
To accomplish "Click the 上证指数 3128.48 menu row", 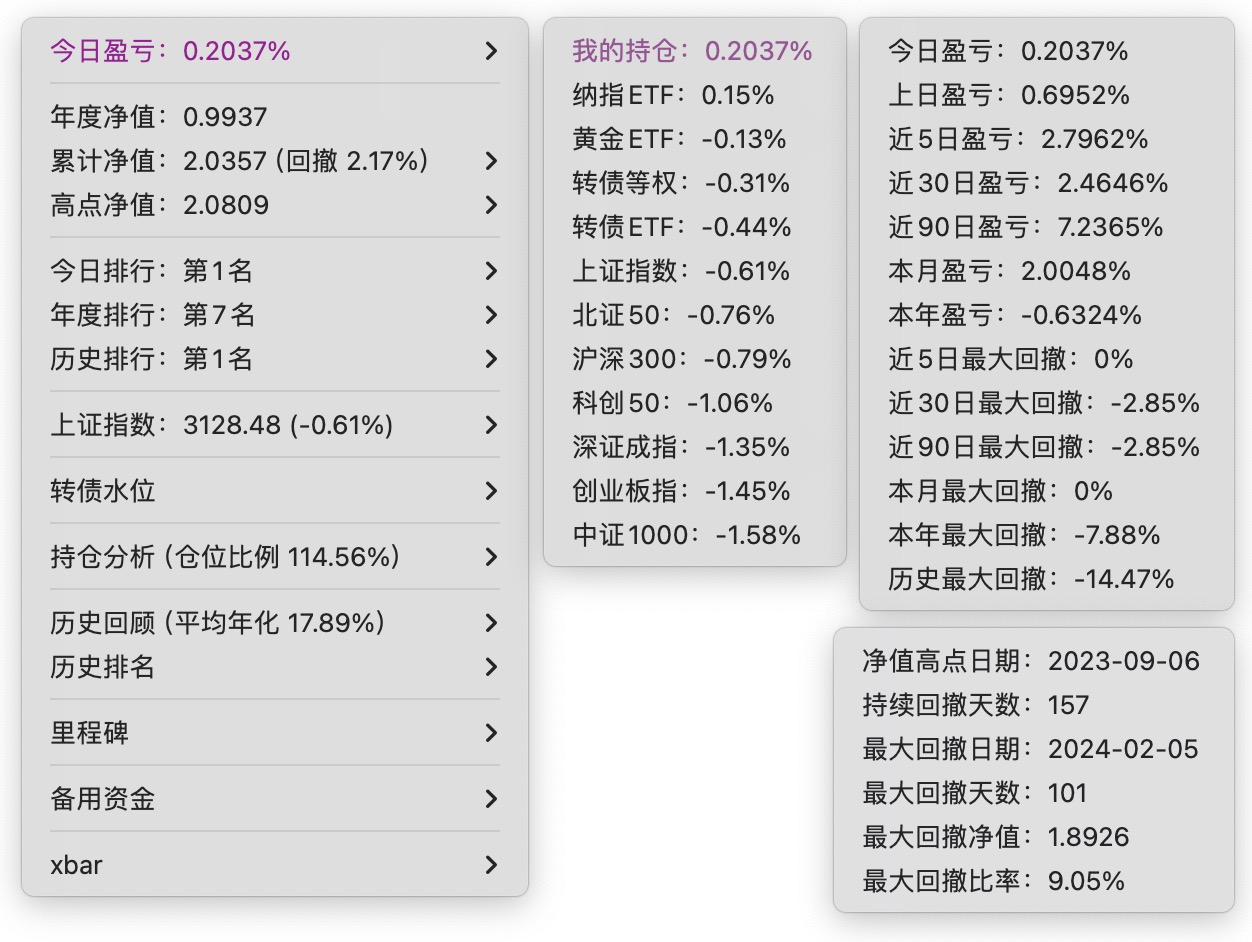I will pos(221,425).
